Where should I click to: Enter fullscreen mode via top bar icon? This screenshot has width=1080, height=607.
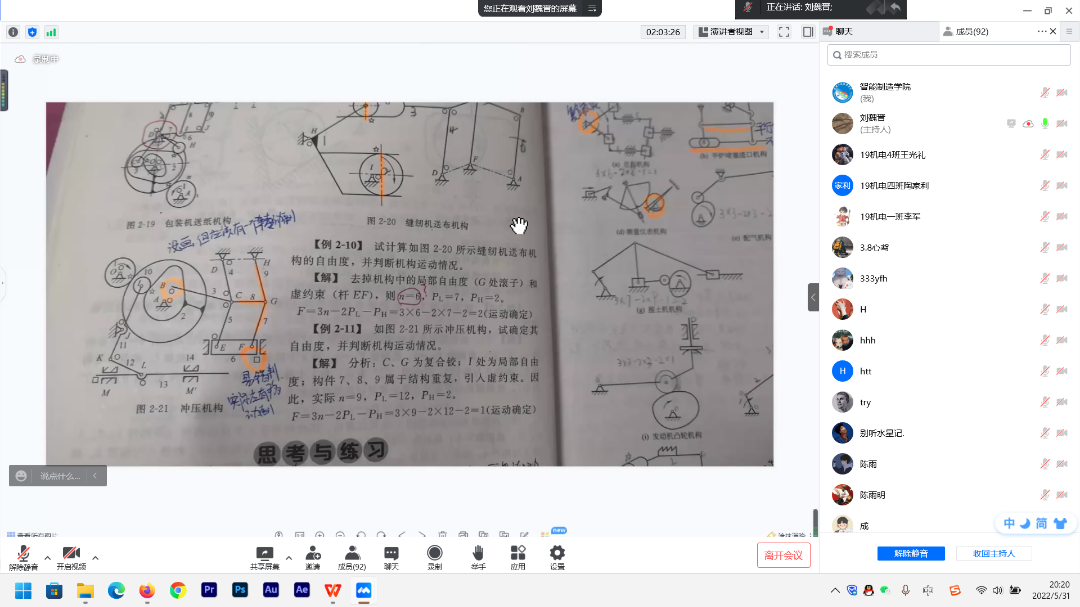coord(784,32)
